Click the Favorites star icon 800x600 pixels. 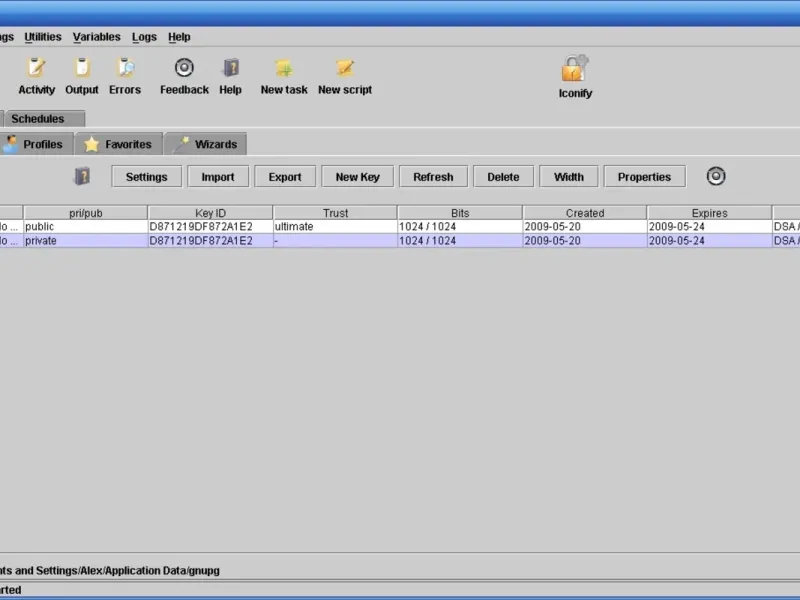pyautogui.click(x=91, y=144)
